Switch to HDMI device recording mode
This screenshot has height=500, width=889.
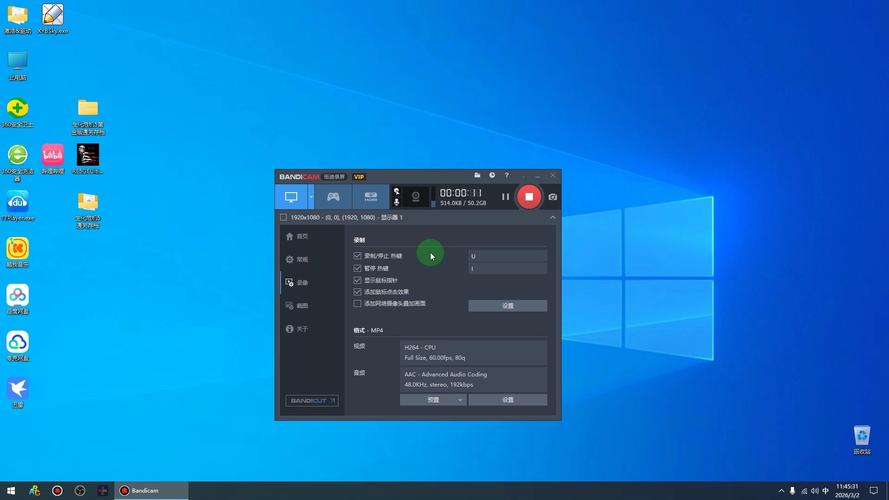(x=371, y=197)
